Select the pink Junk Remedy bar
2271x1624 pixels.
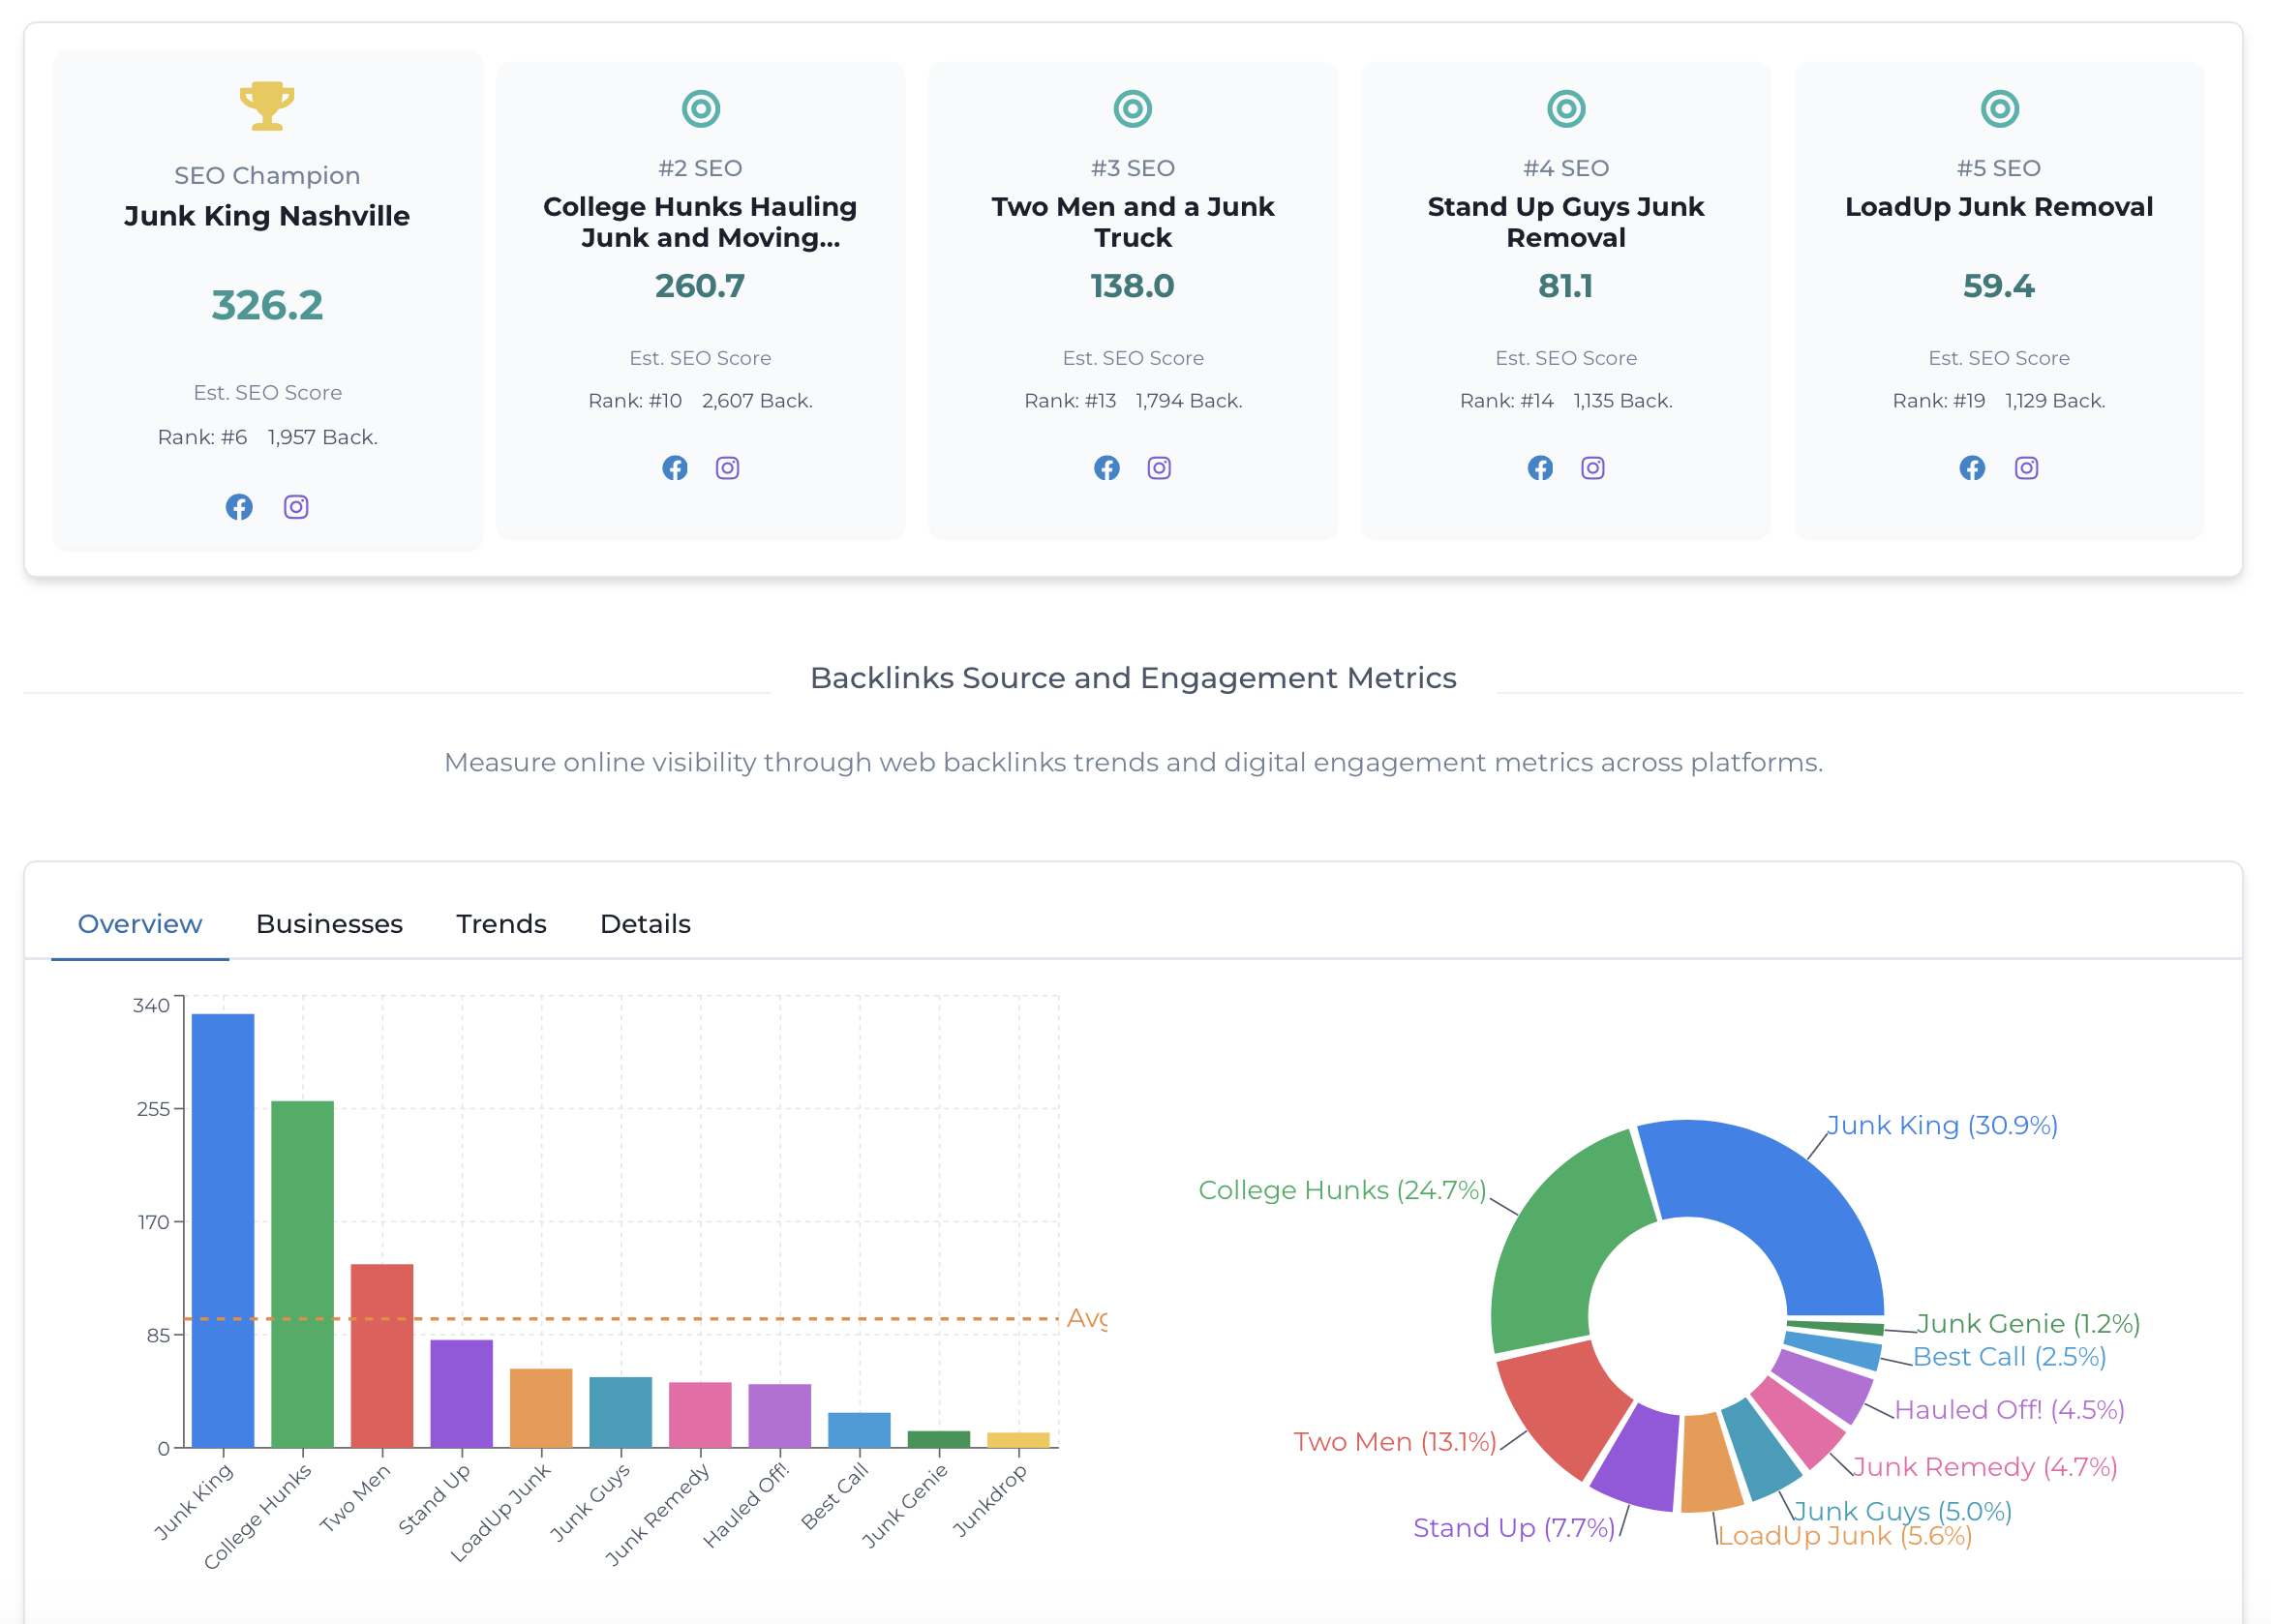[700, 1415]
